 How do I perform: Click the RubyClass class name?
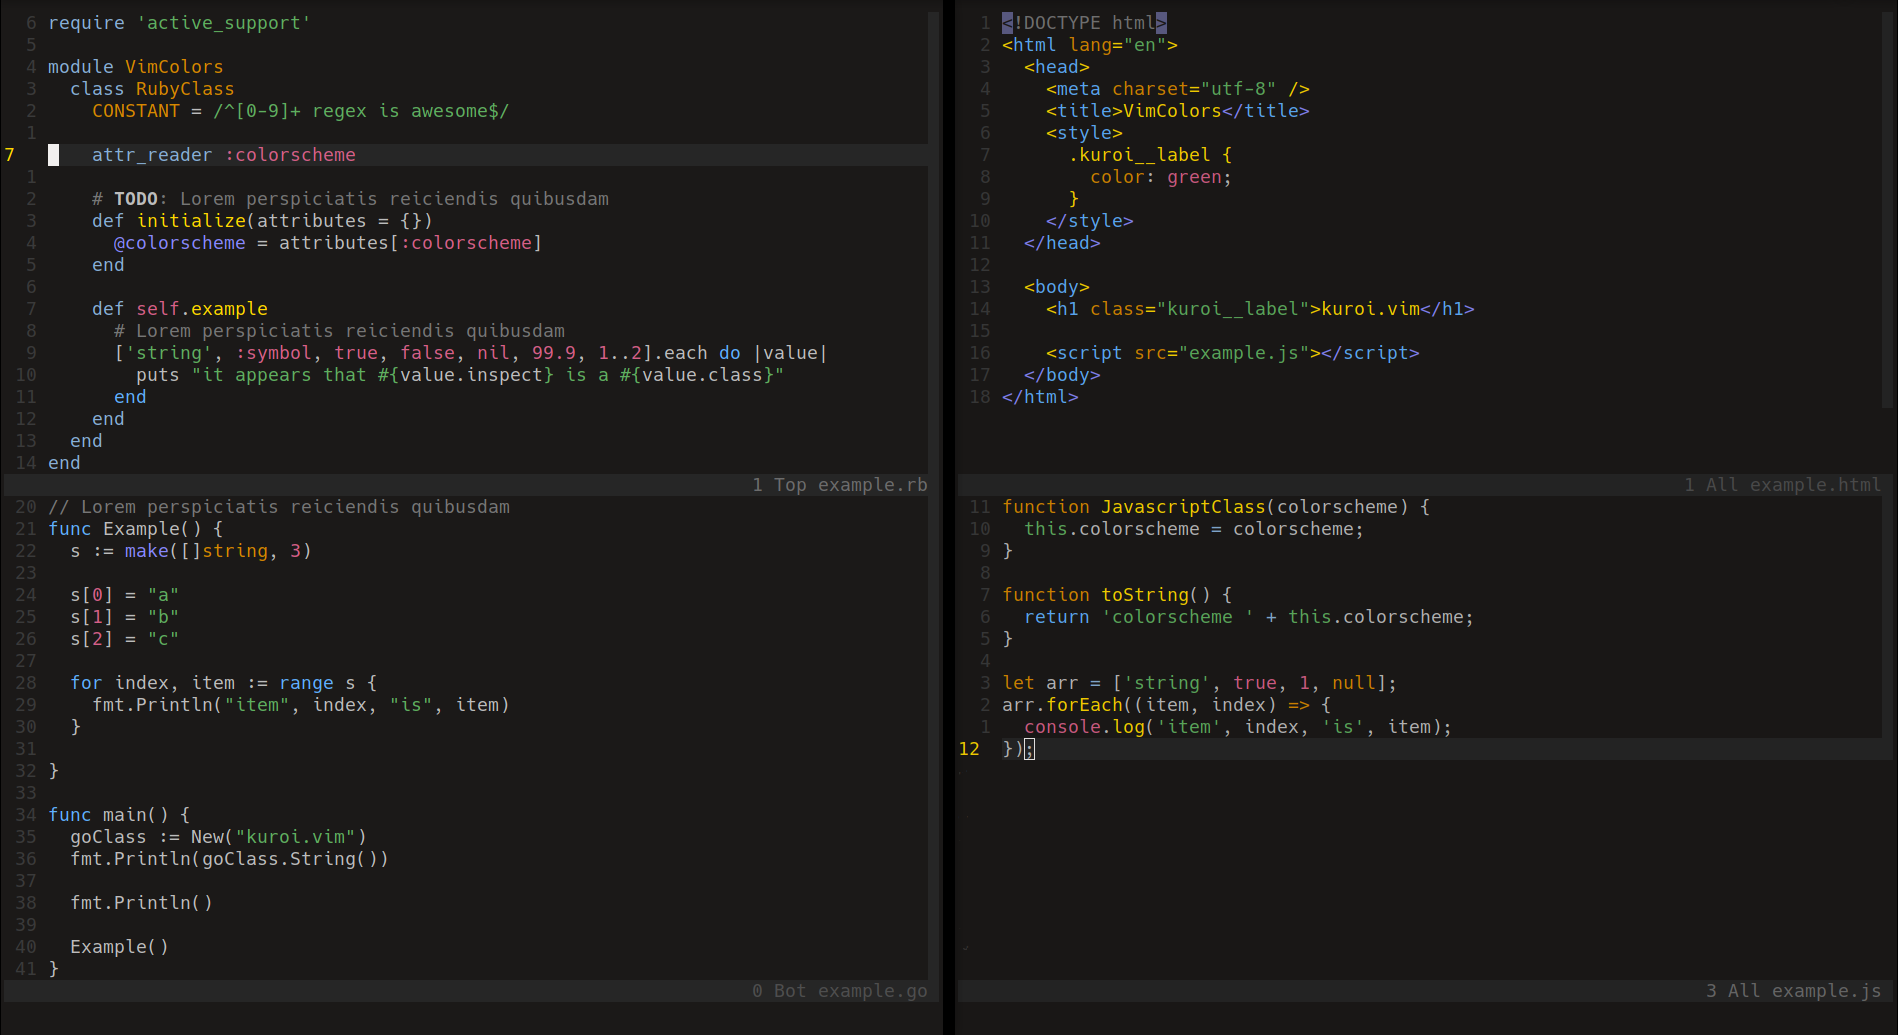(x=185, y=89)
